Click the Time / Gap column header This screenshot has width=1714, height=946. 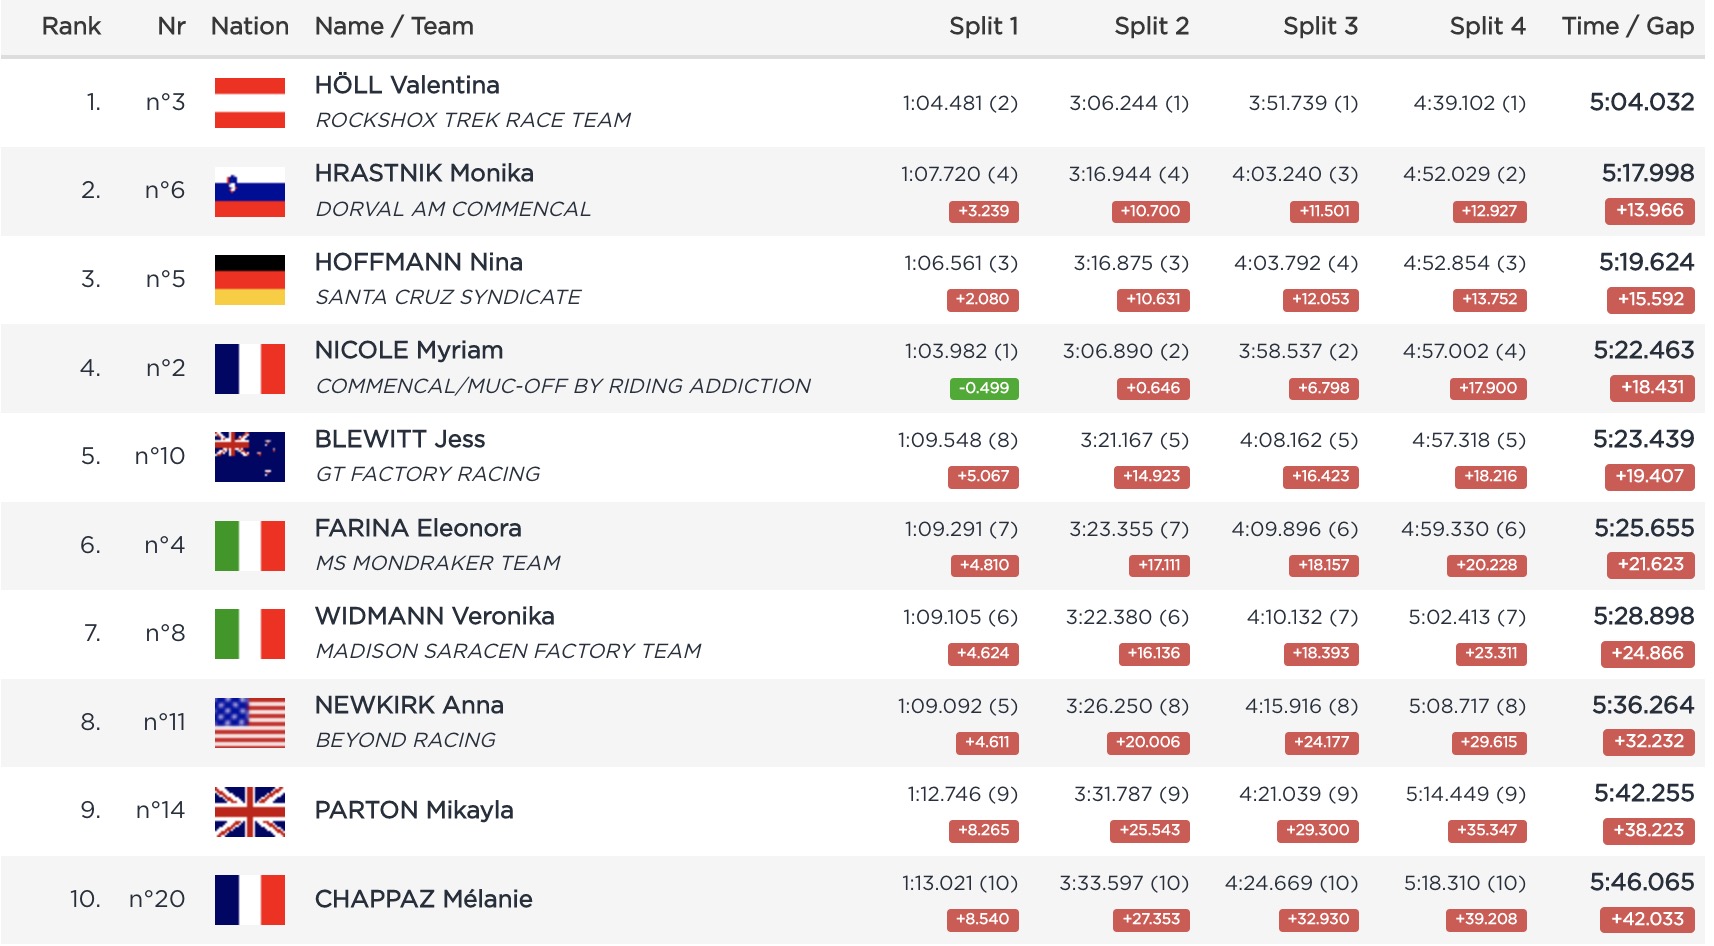(x=1627, y=27)
